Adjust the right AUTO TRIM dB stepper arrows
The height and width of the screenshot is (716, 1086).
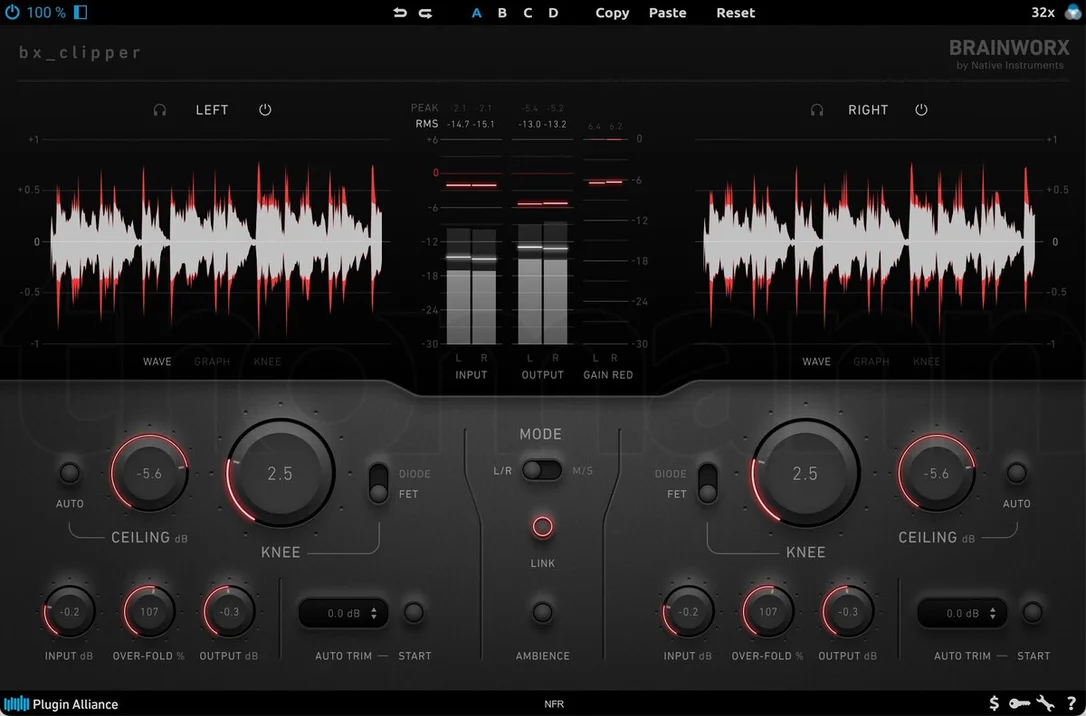pos(993,614)
